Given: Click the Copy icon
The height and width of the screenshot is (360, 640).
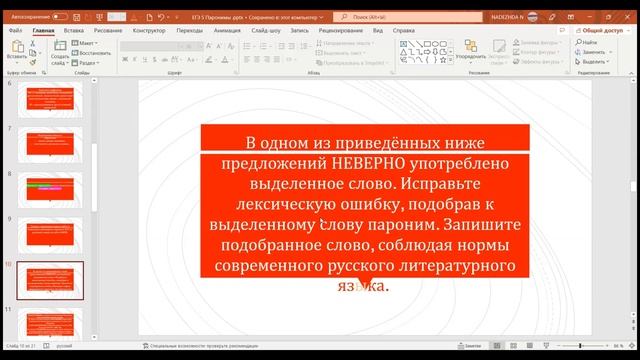Looking at the screenshot, I should point(33,53).
